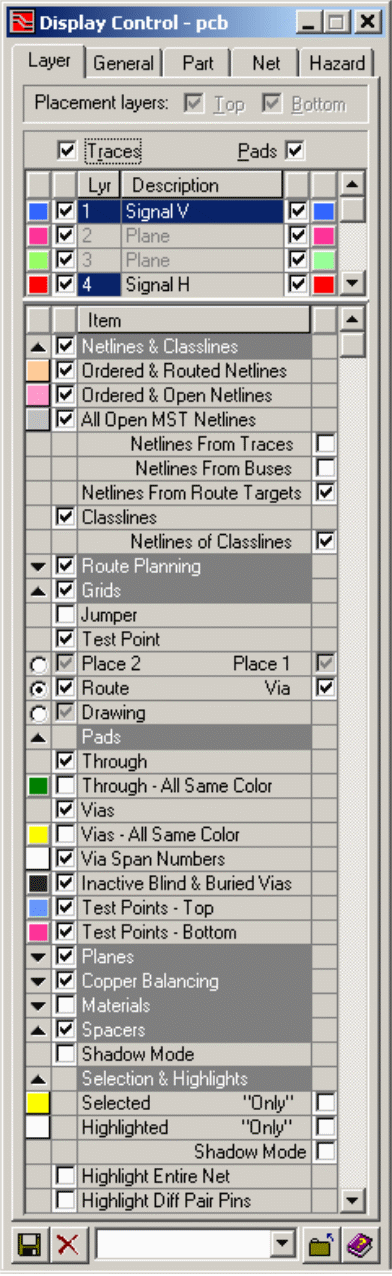The width and height of the screenshot is (392, 1276).
Task: Click the green Through - All Same Color swatch
Action: click(x=38, y=786)
